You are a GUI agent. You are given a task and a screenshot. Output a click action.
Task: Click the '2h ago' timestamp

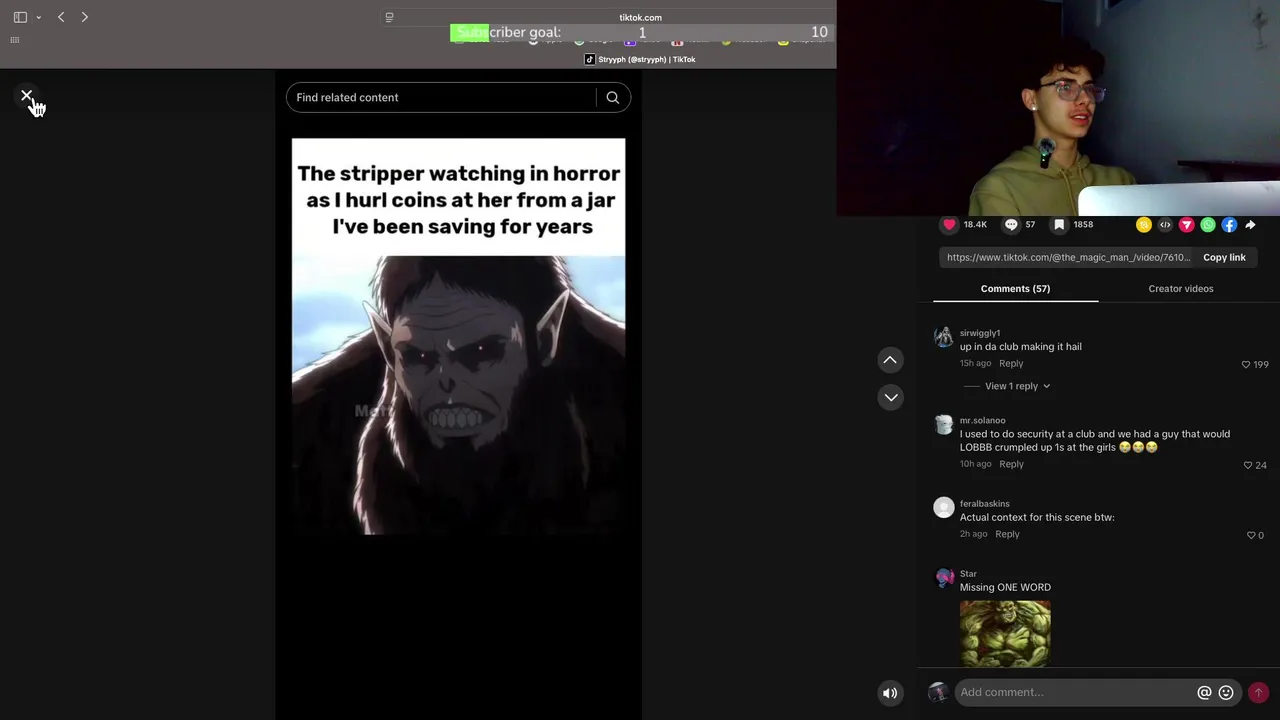coord(973,534)
